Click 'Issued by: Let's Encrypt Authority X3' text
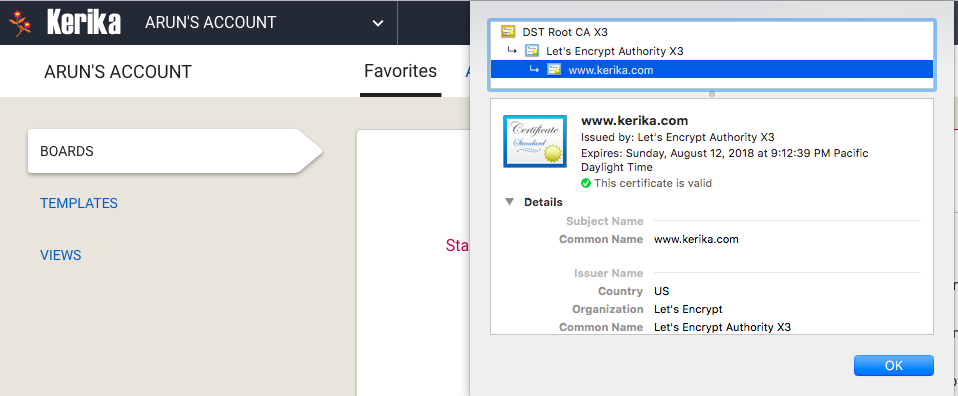The height and width of the screenshot is (396, 958). [678, 137]
